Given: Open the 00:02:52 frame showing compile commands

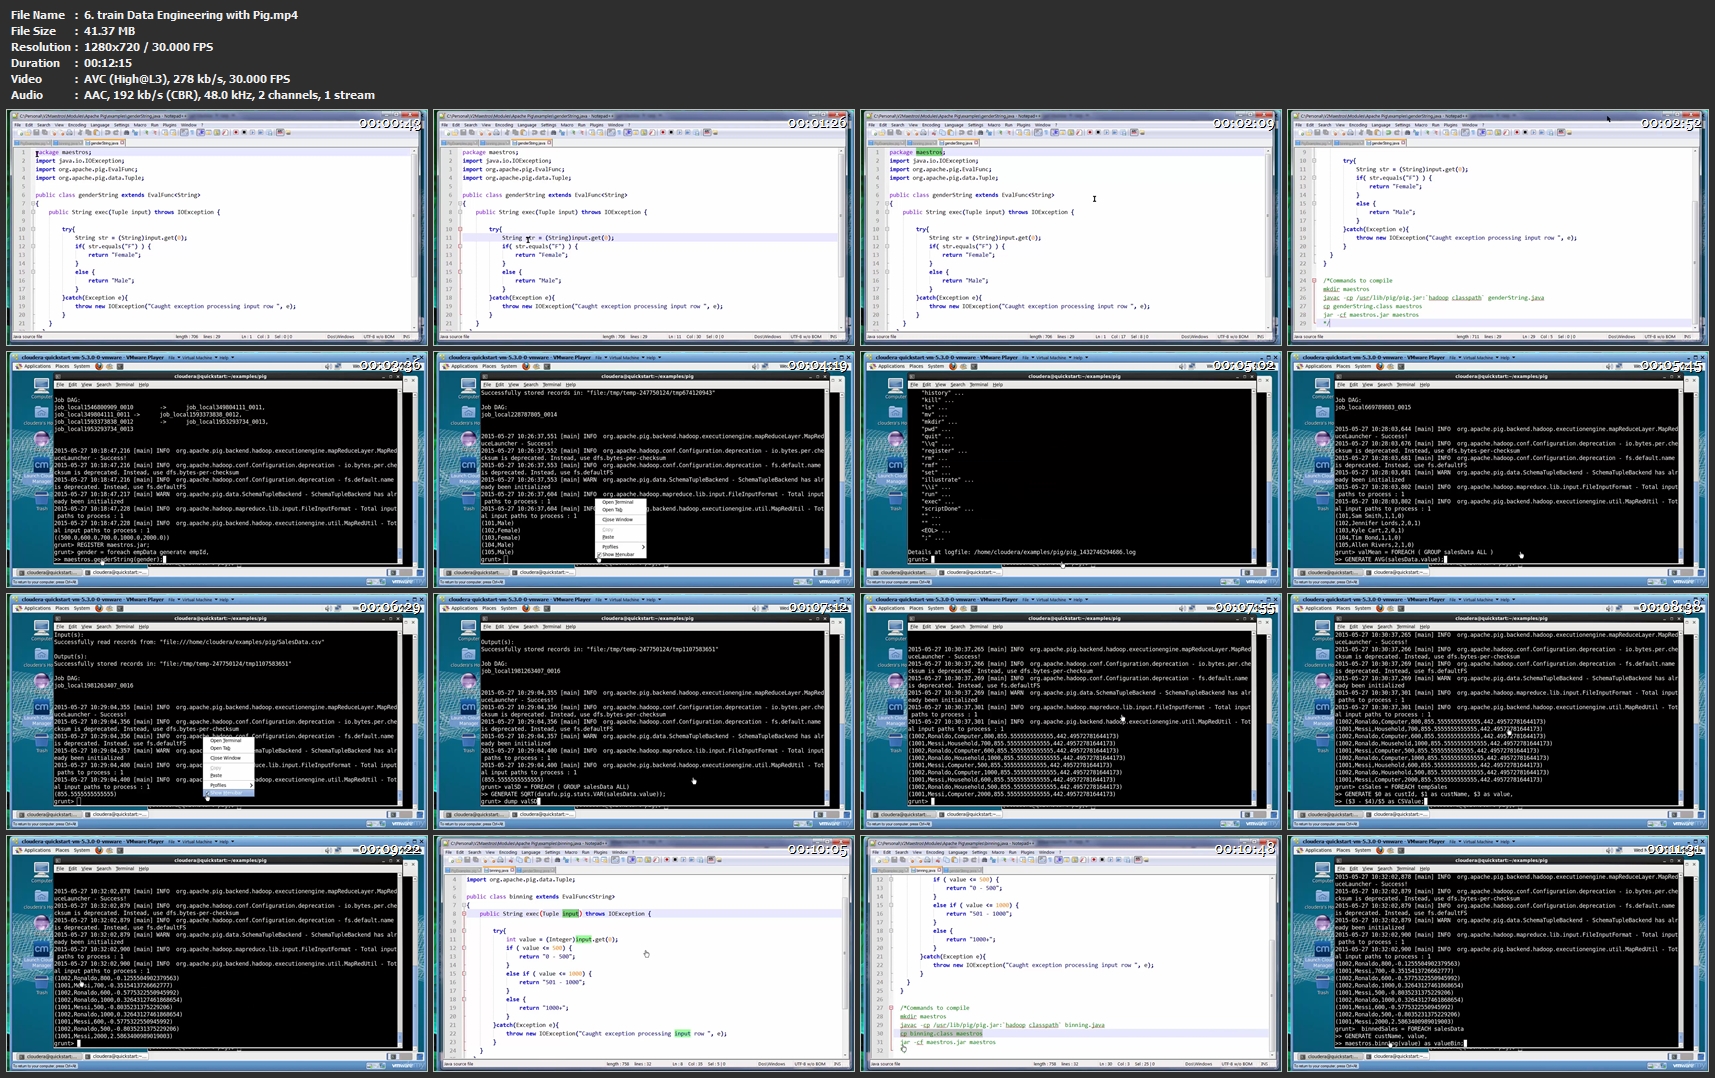Looking at the screenshot, I should (x=1498, y=227).
